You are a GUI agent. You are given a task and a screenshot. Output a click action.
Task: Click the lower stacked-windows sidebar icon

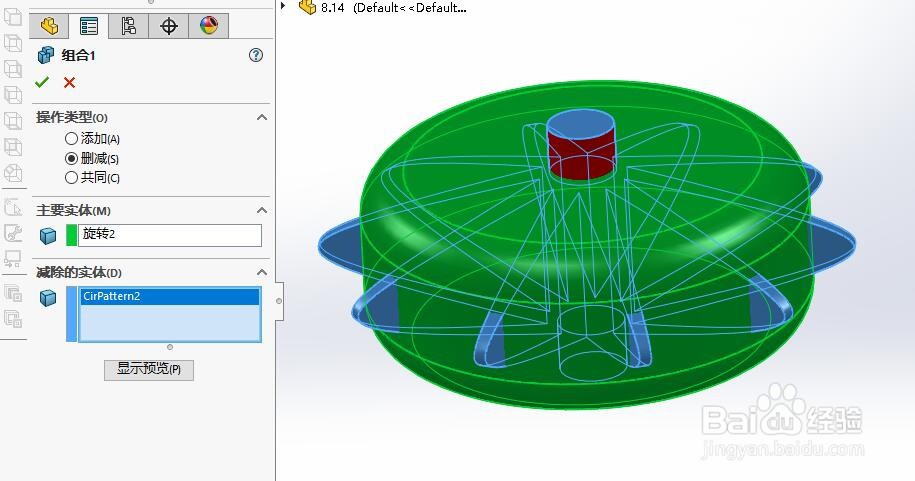click(13, 319)
